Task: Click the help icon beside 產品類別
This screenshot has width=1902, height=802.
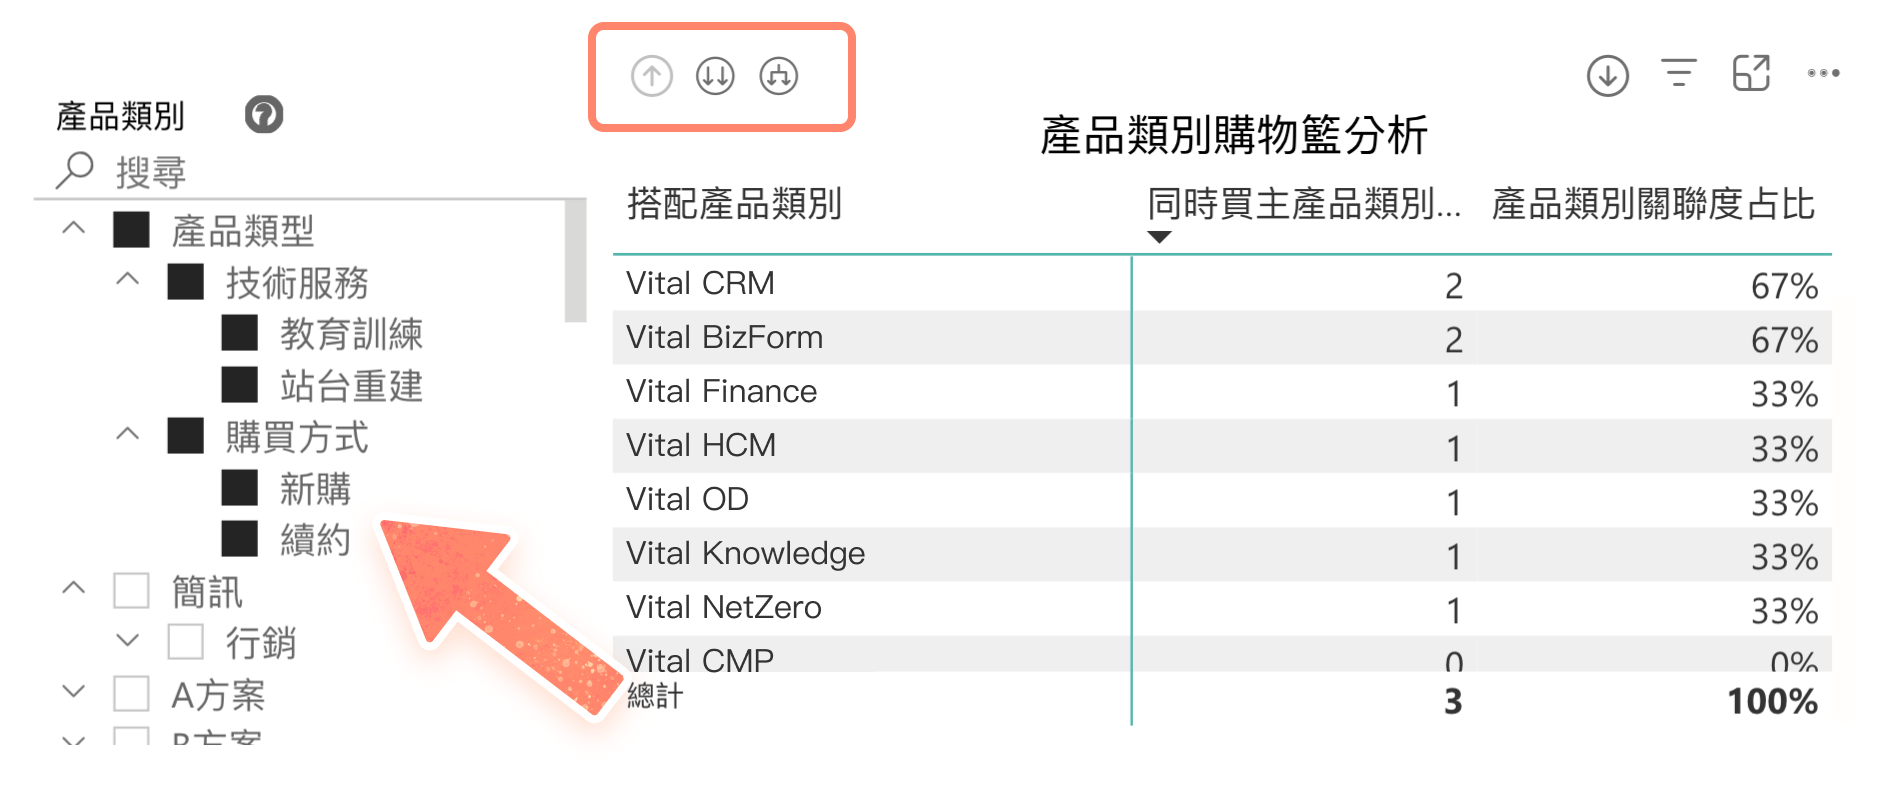Action: tap(264, 115)
